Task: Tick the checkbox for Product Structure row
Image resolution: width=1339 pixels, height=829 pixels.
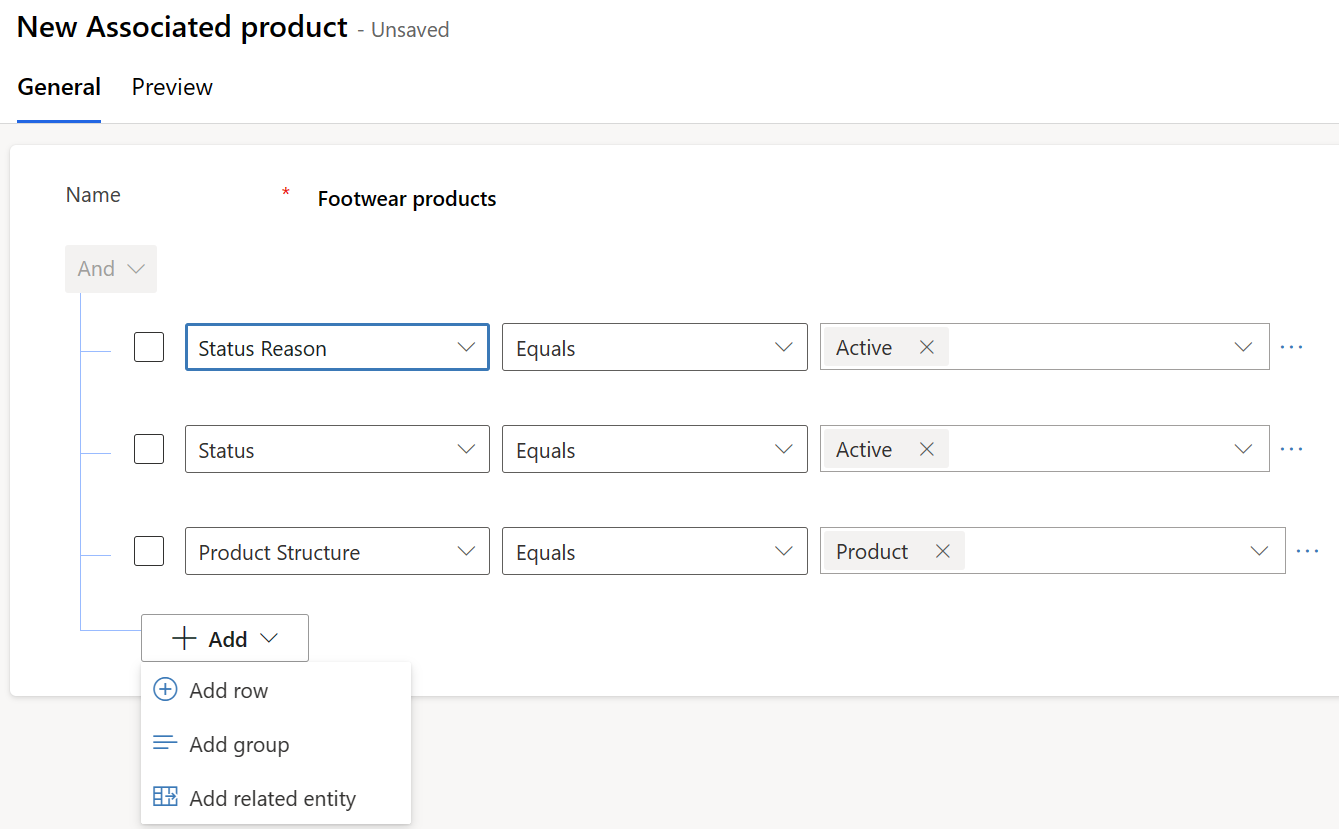Action: [149, 551]
